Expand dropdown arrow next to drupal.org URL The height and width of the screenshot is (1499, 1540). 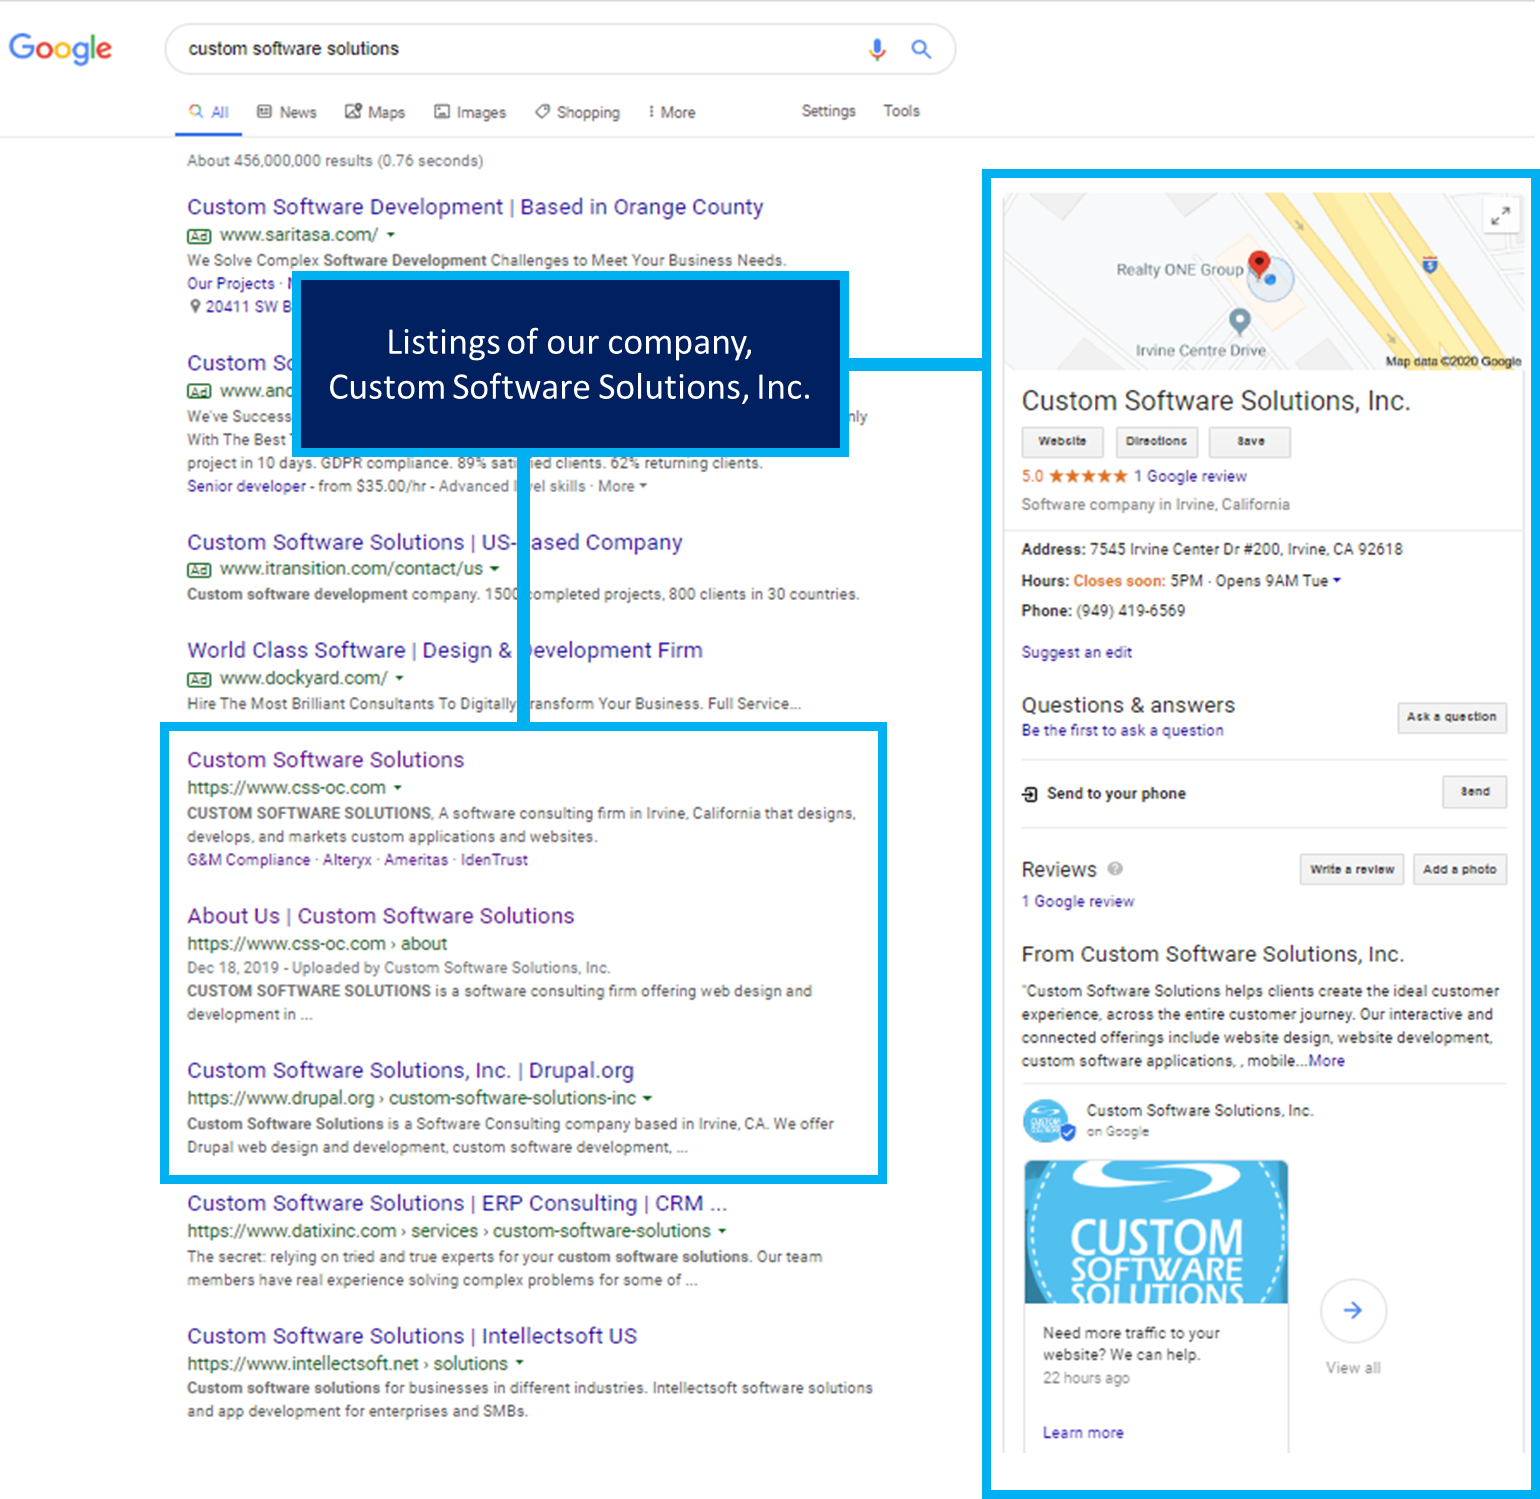pyautogui.click(x=647, y=1098)
